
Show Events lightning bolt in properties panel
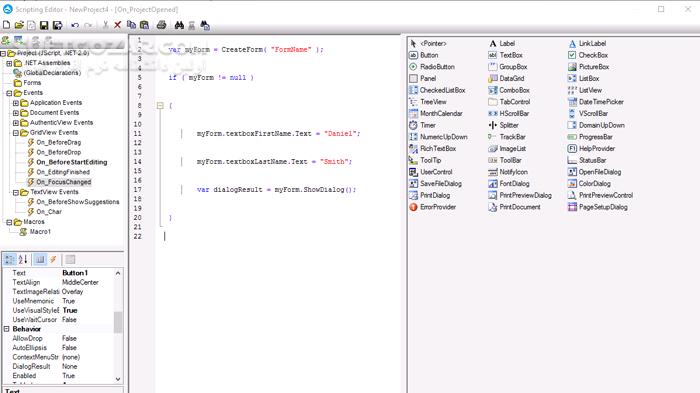[53, 259]
